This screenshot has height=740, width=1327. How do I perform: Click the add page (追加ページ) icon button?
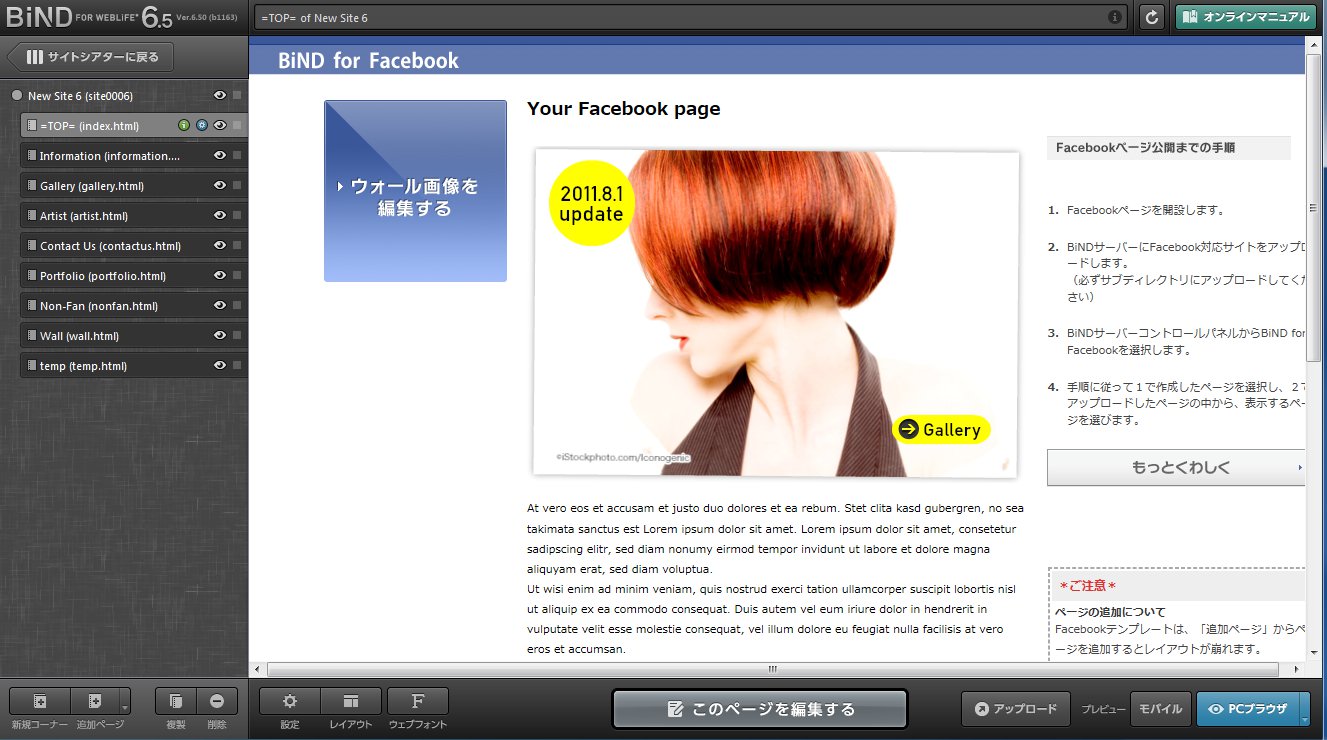point(94,701)
